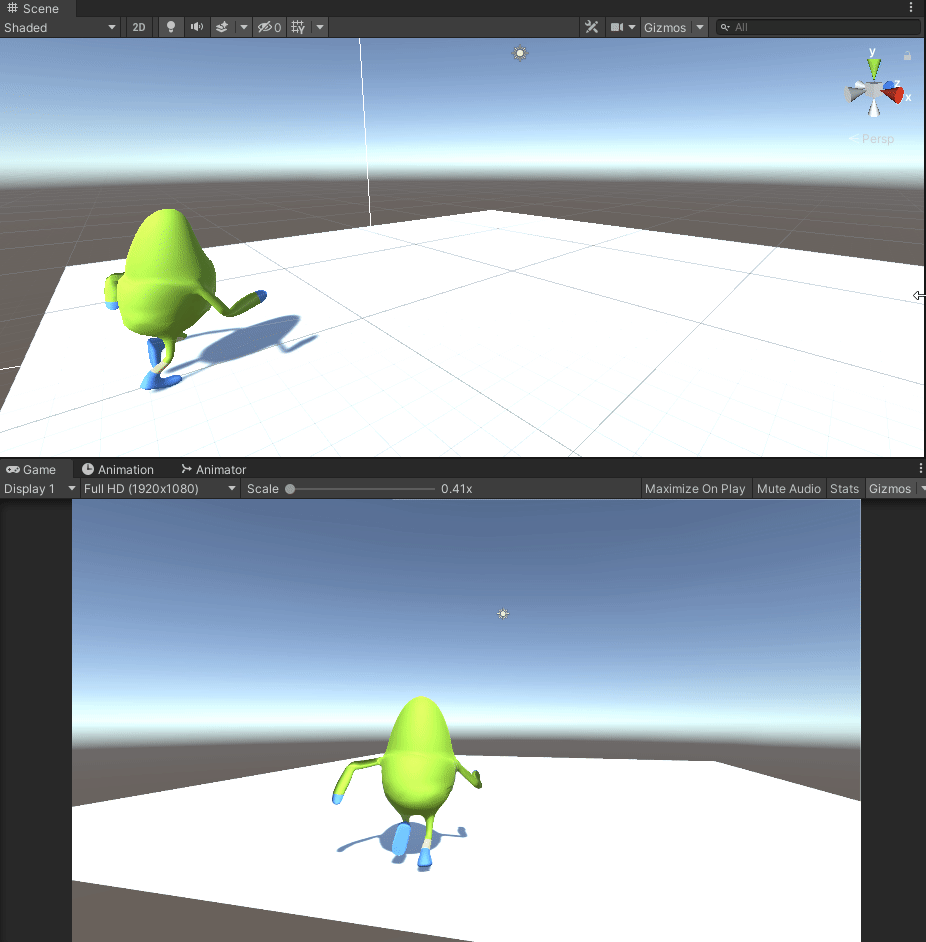
Task: Toggle hidden objects visibility icon
Action: point(269,28)
